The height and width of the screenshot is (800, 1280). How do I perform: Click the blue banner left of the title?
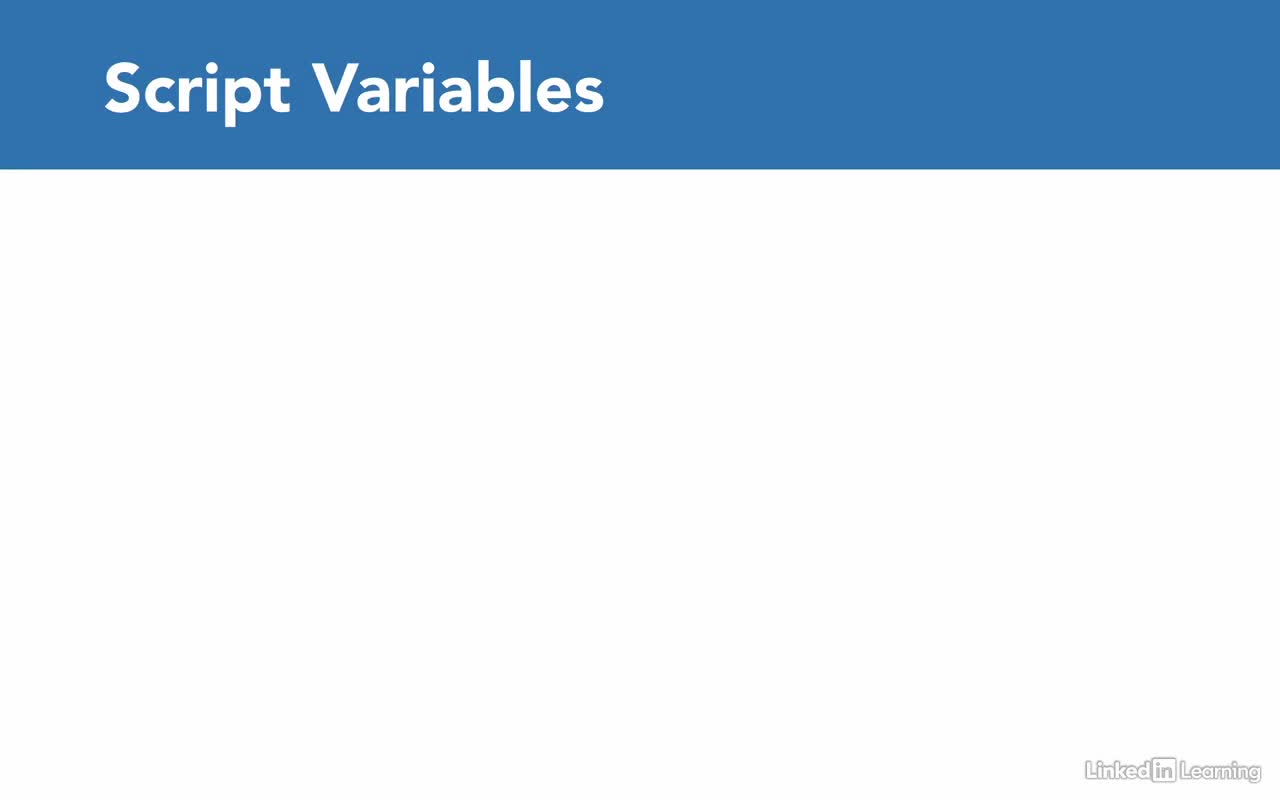click(x=50, y=85)
